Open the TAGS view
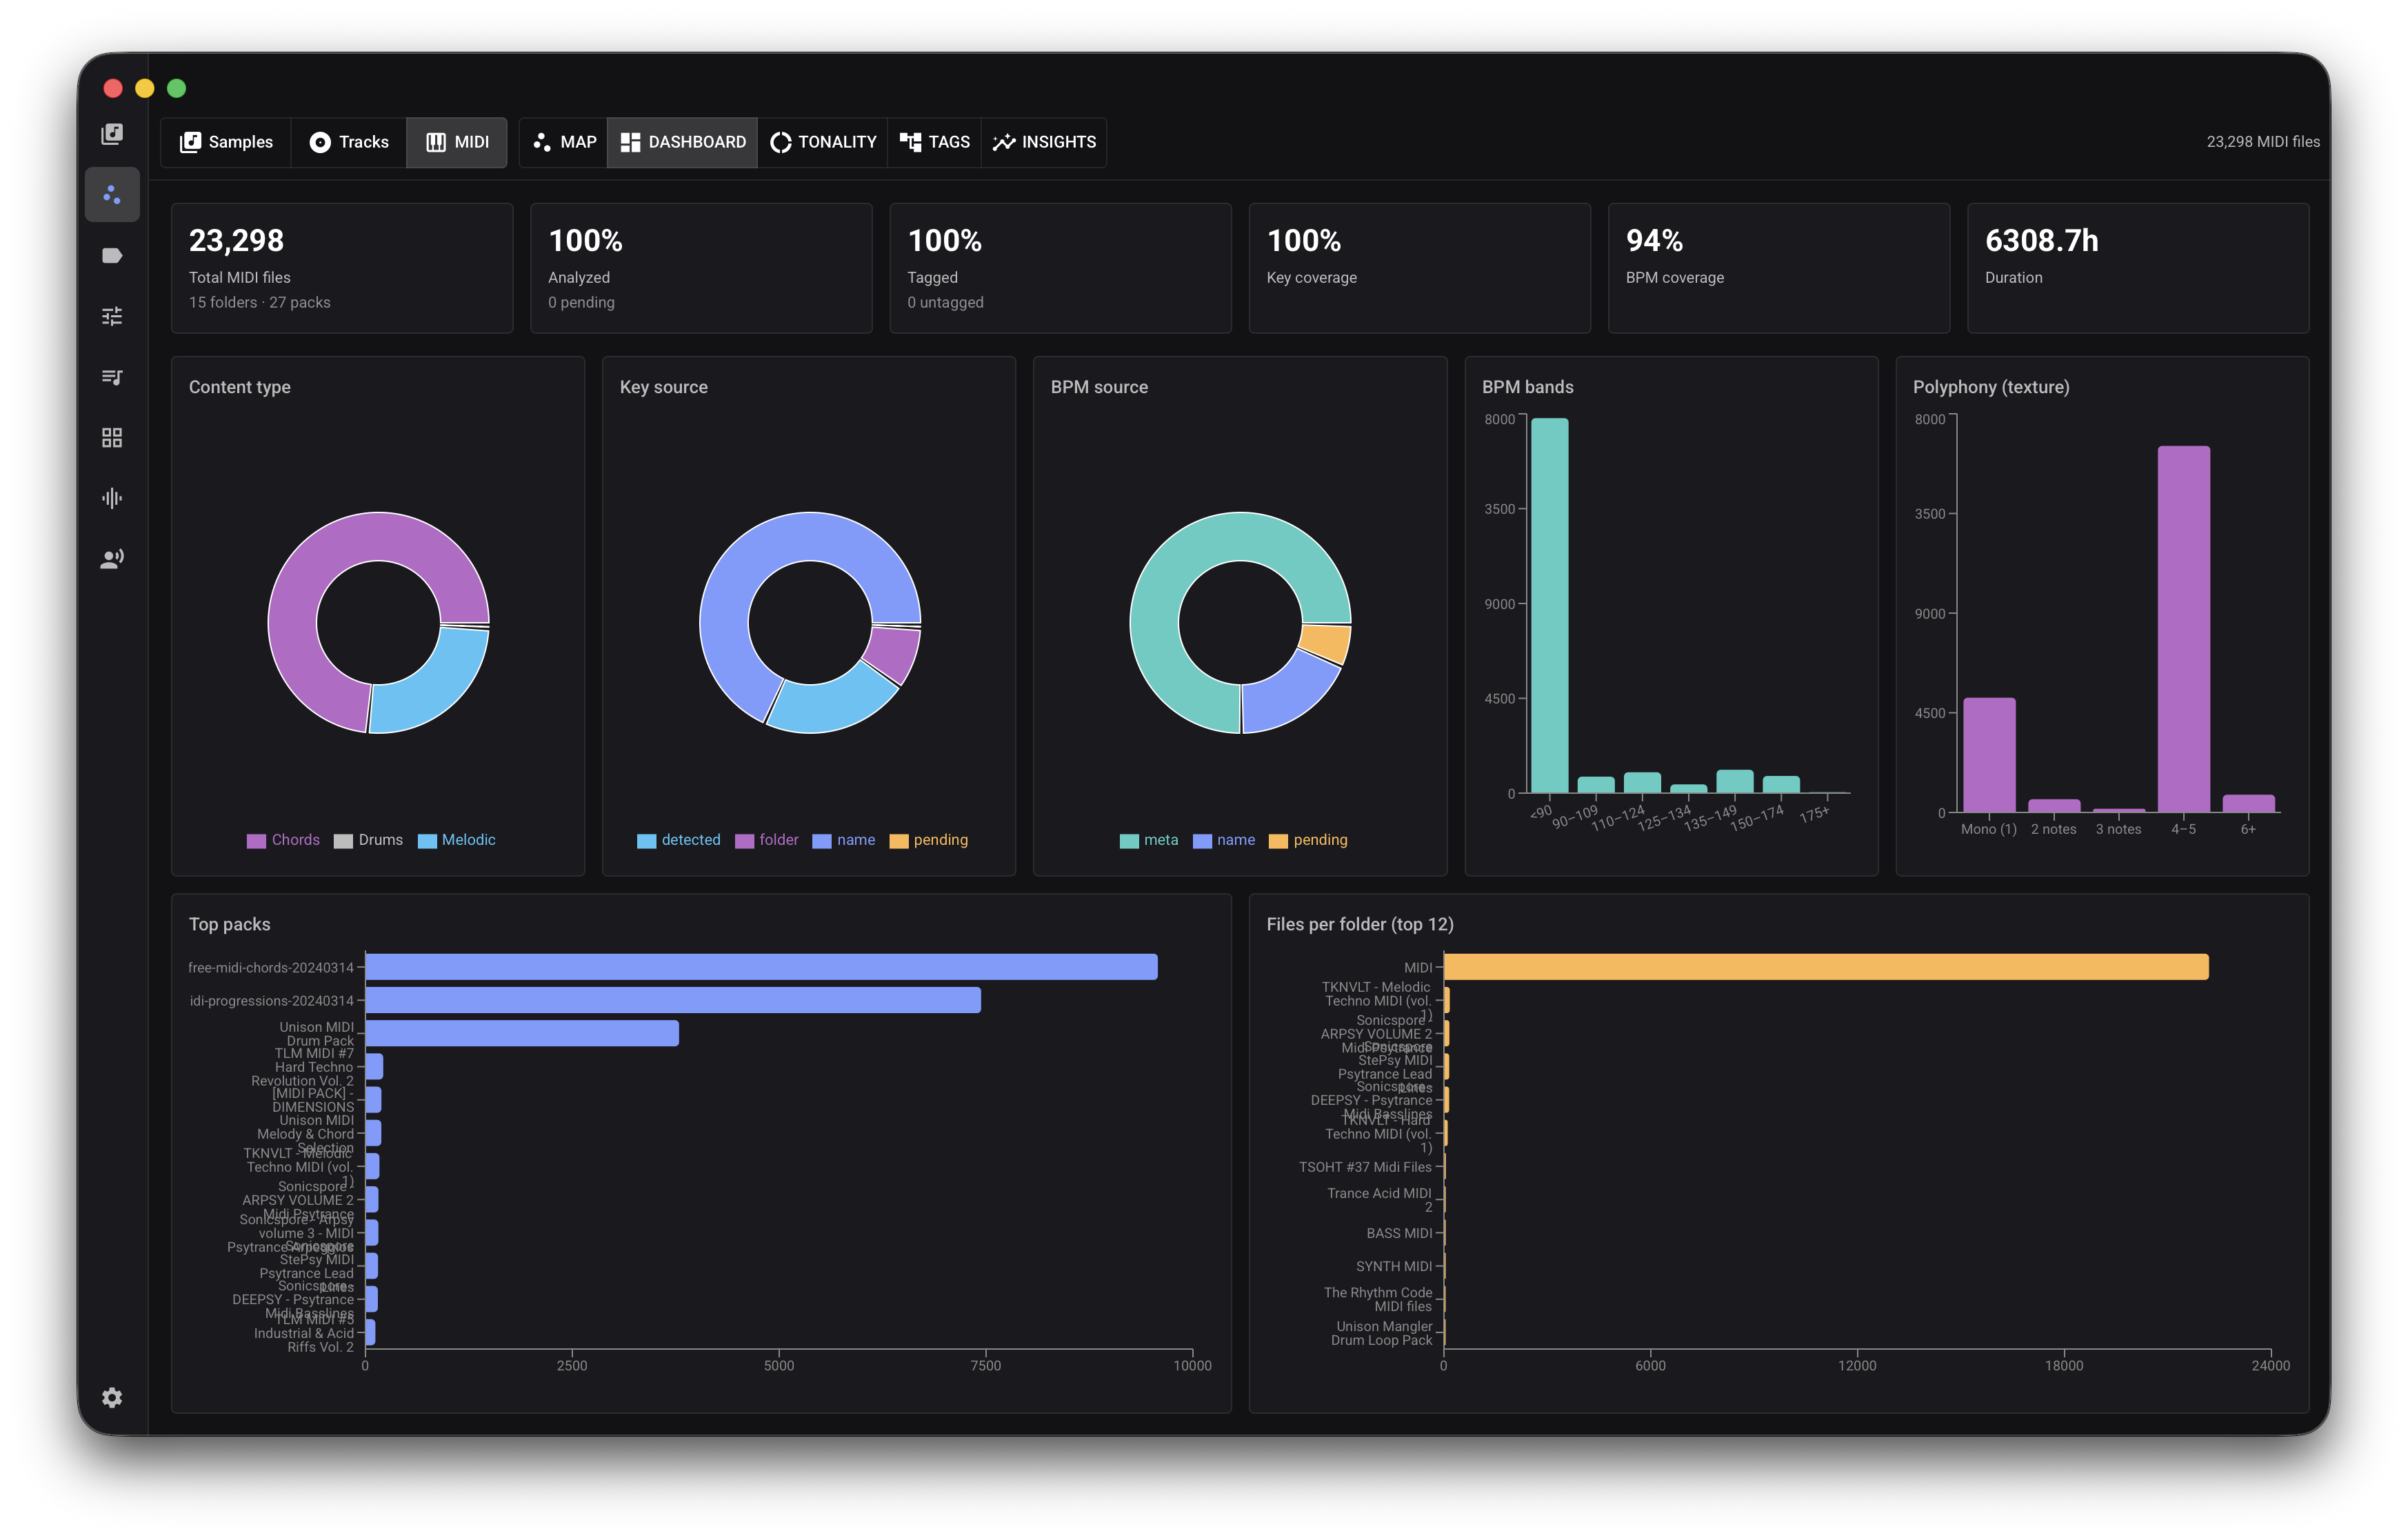Screen dimensions: 2408x1538 [935, 142]
